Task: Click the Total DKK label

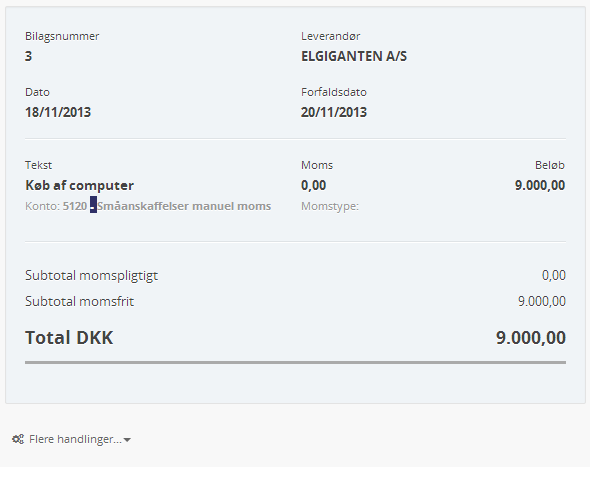Action: [x=69, y=337]
